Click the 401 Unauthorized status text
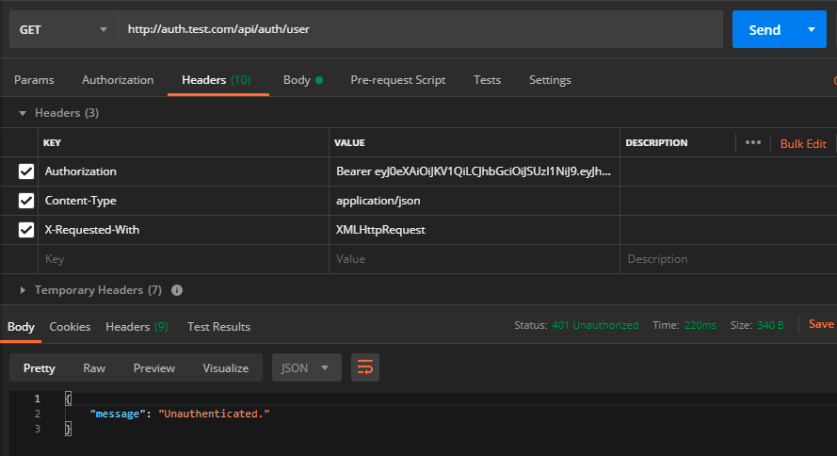Viewport: 837px width, 456px height. pyautogui.click(x=595, y=325)
